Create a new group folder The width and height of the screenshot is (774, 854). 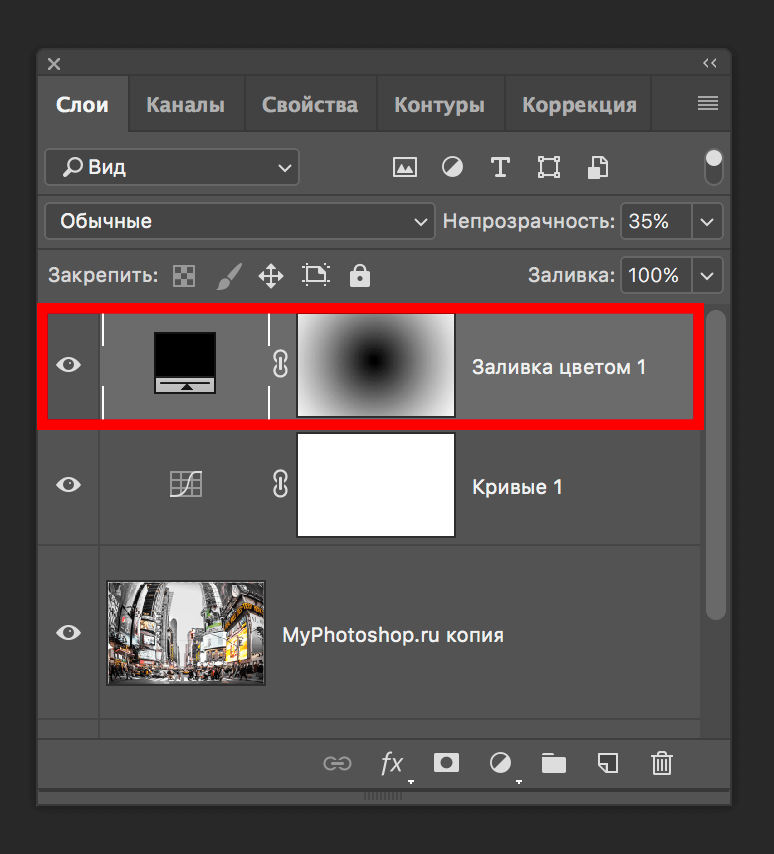(553, 764)
